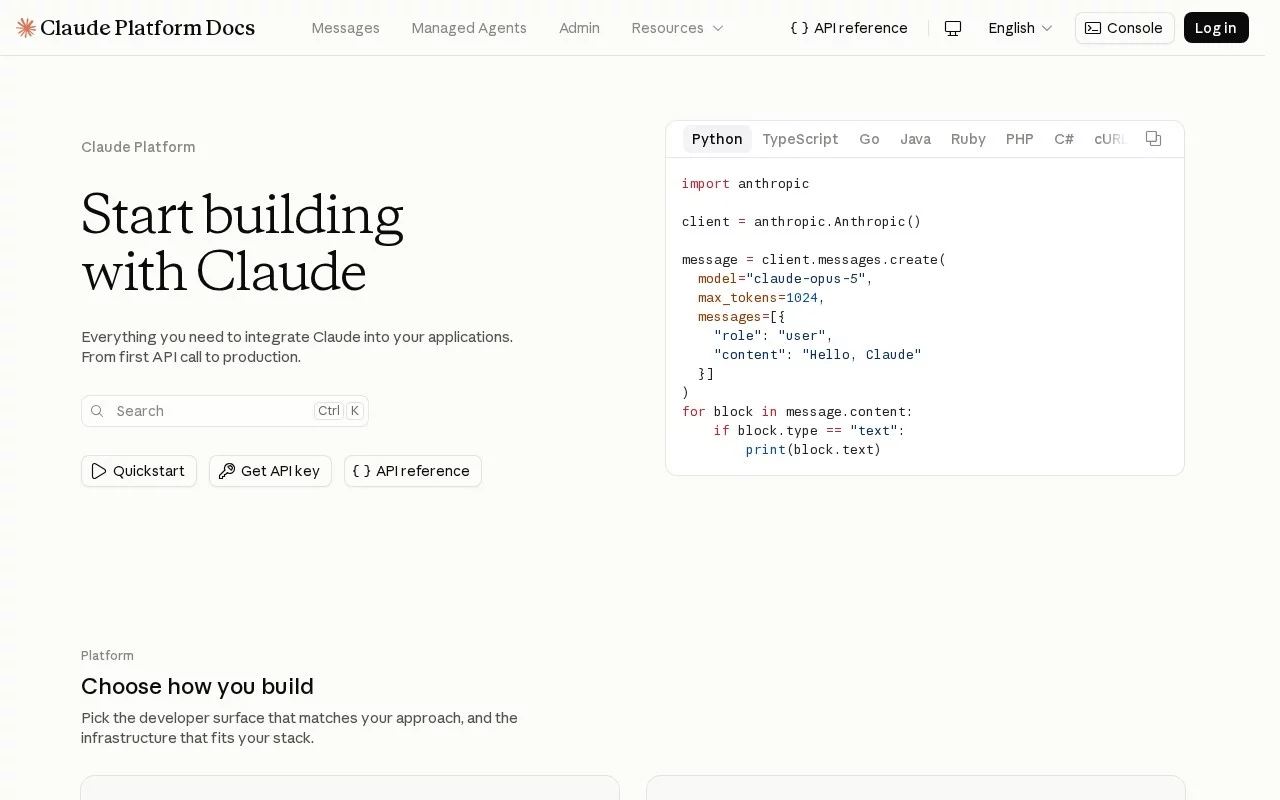Click the magnifier icon in search box
Screen dimensions: 1280x800
[x=97, y=411]
